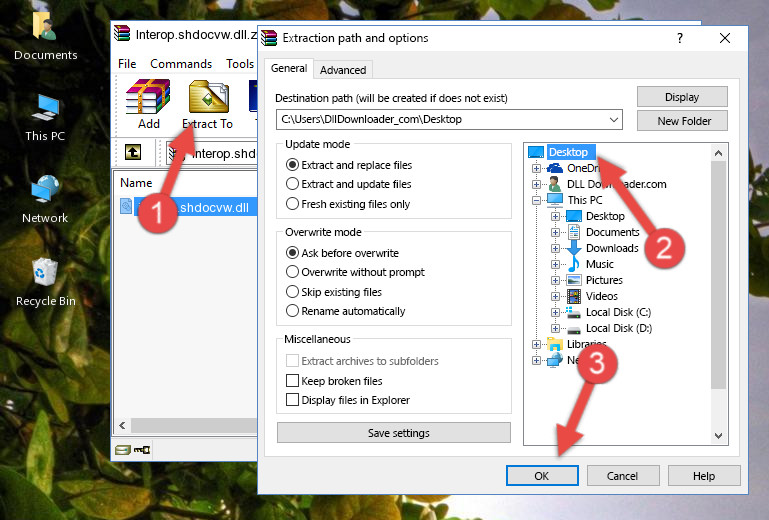Viewport: 769px width, 520px height.
Task: Expand the Libraries tree node
Action: [x=536, y=344]
